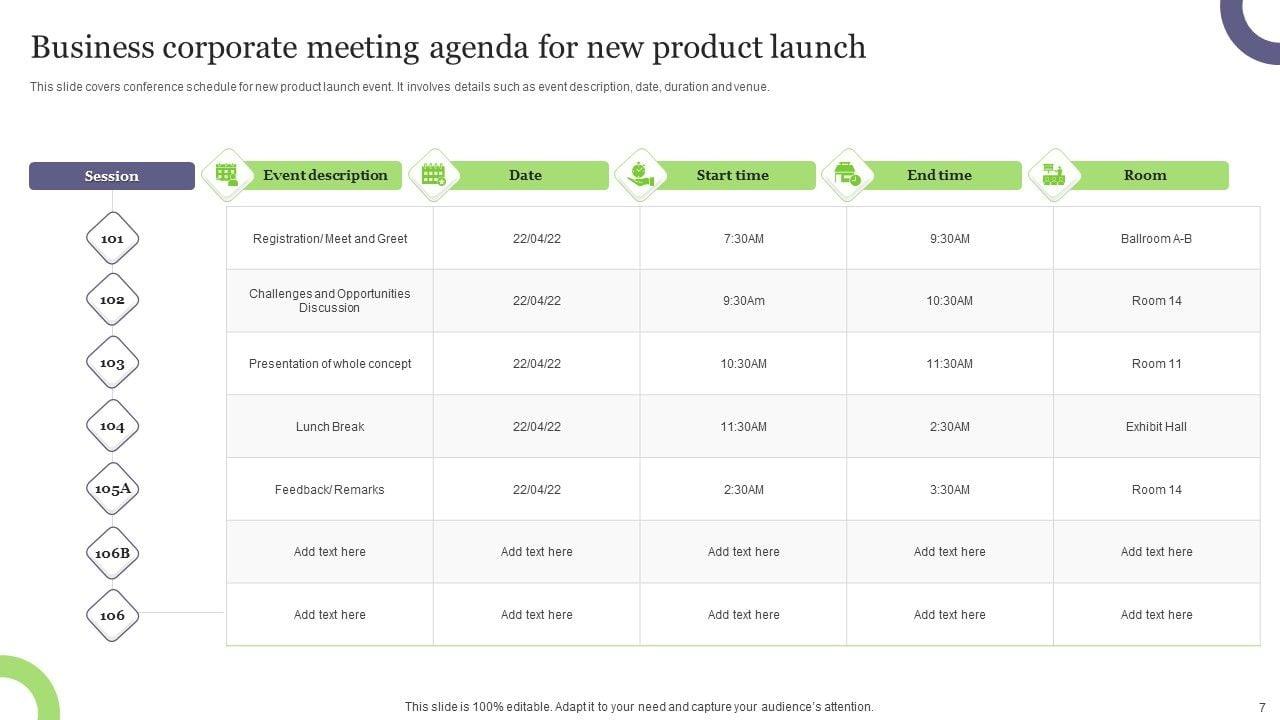Select the Start time column header
This screenshot has height=720, width=1280.
click(x=733, y=175)
